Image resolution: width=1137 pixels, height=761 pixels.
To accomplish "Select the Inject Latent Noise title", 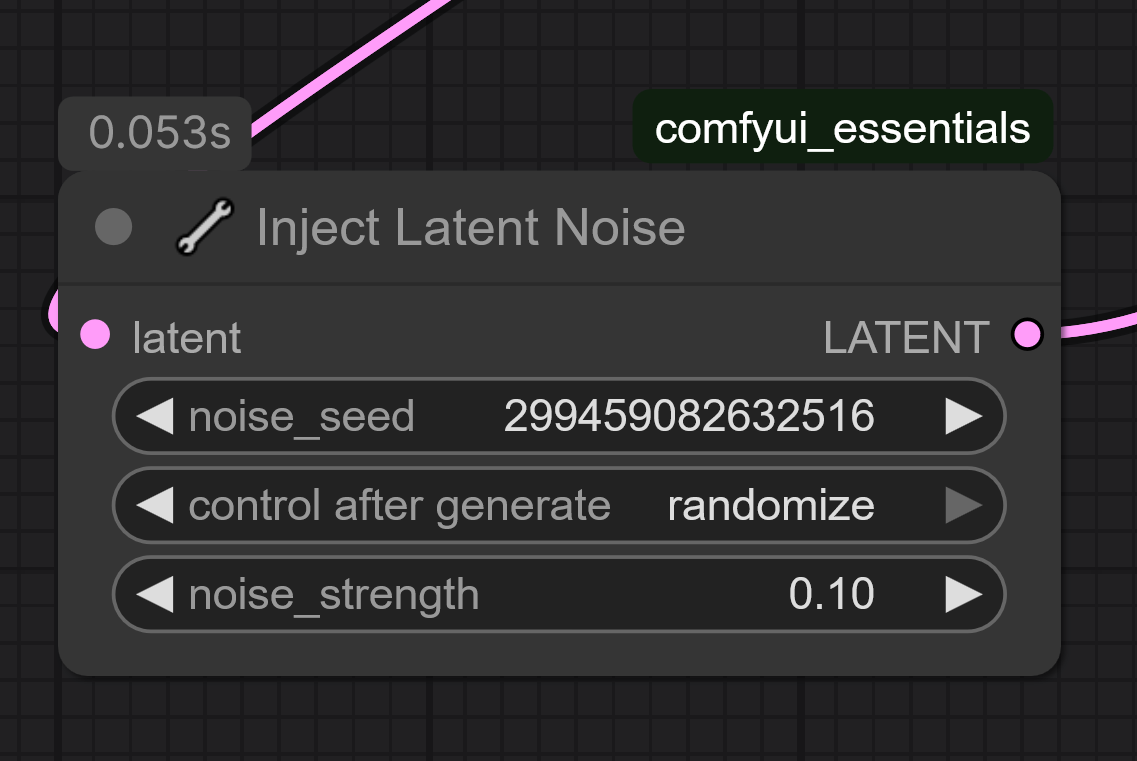I will pos(470,227).
